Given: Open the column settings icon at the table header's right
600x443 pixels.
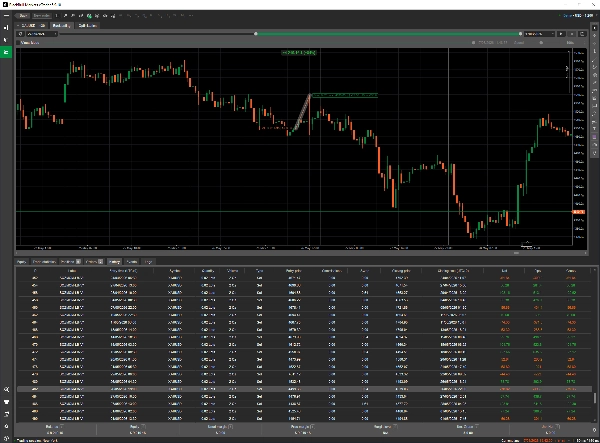Looking at the screenshot, I should click(595, 271).
